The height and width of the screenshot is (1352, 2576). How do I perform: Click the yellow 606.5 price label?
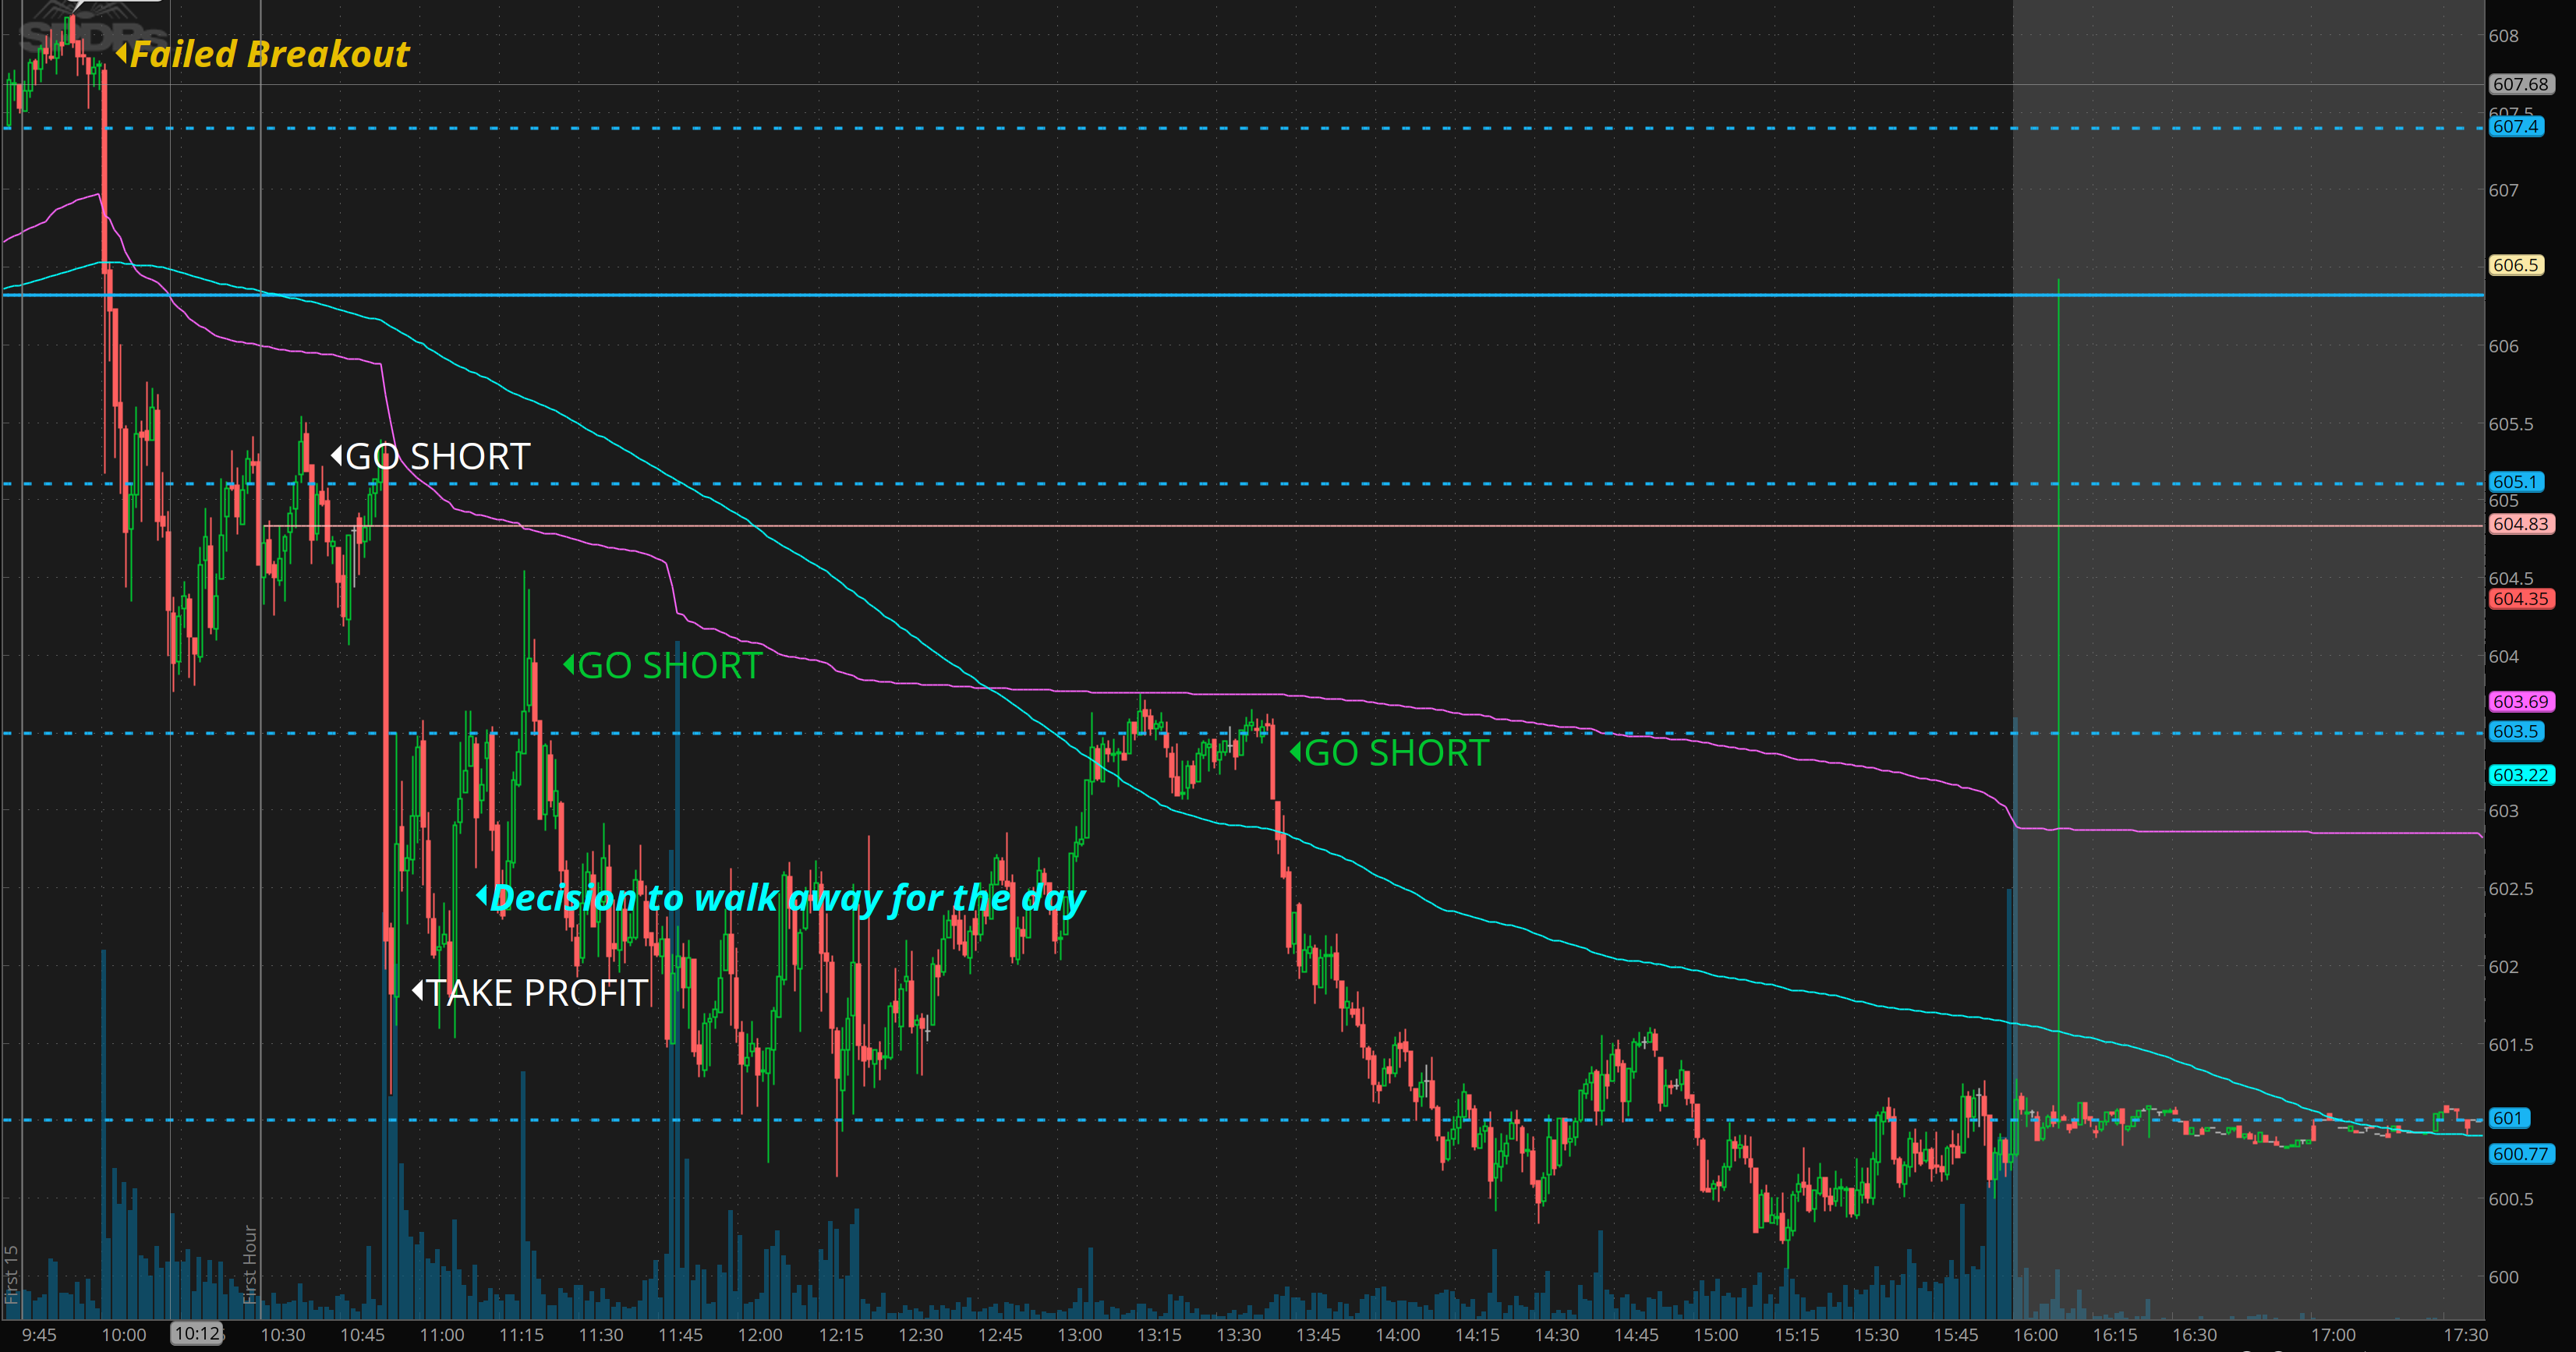click(x=2515, y=265)
